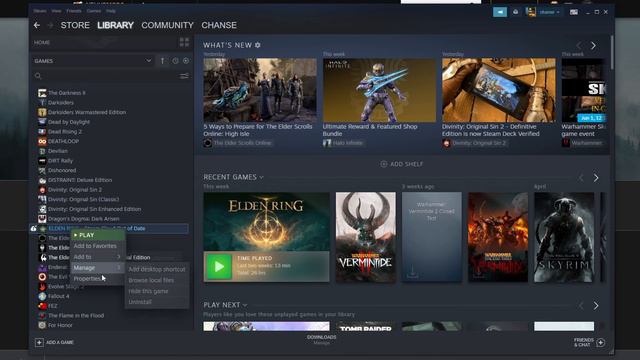640x360 pixels.
Task: Click the Add a Game plus icon
Action: tap(39, 342)
